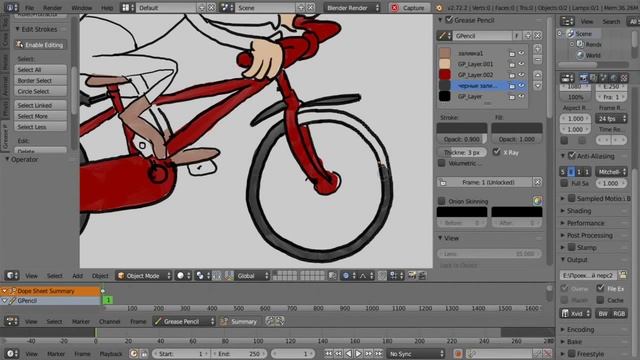The height and width of the screenshot is (360, 640).
Task: Click Select Linked button
Action: click(x=40, y=105)
